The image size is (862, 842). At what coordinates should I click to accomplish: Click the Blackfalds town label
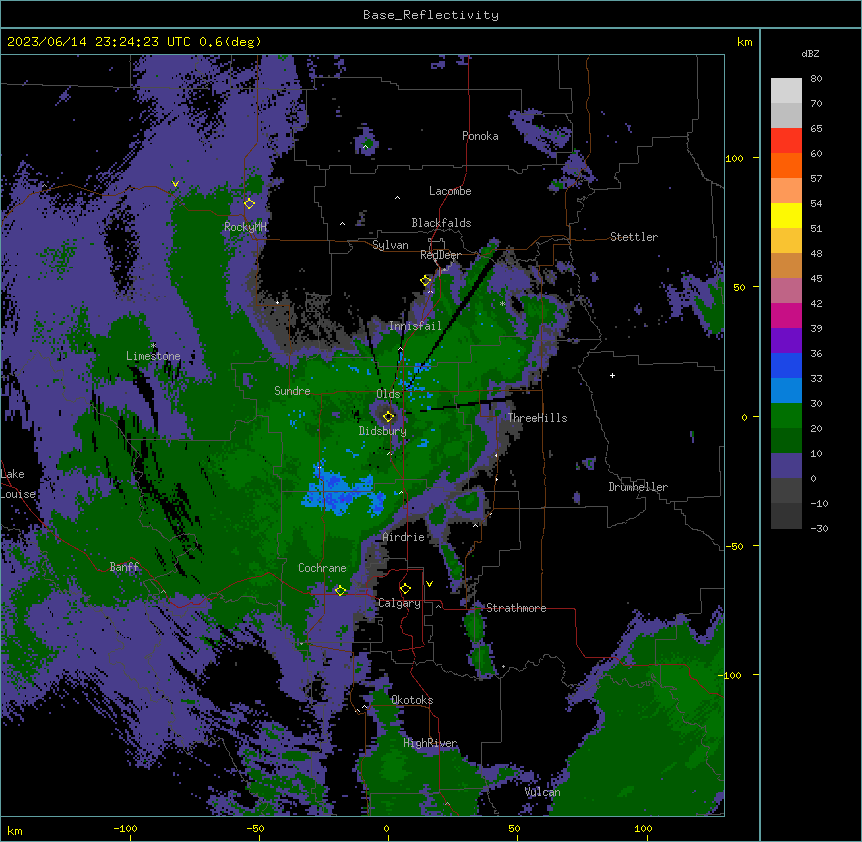click(x=441, y=223)
